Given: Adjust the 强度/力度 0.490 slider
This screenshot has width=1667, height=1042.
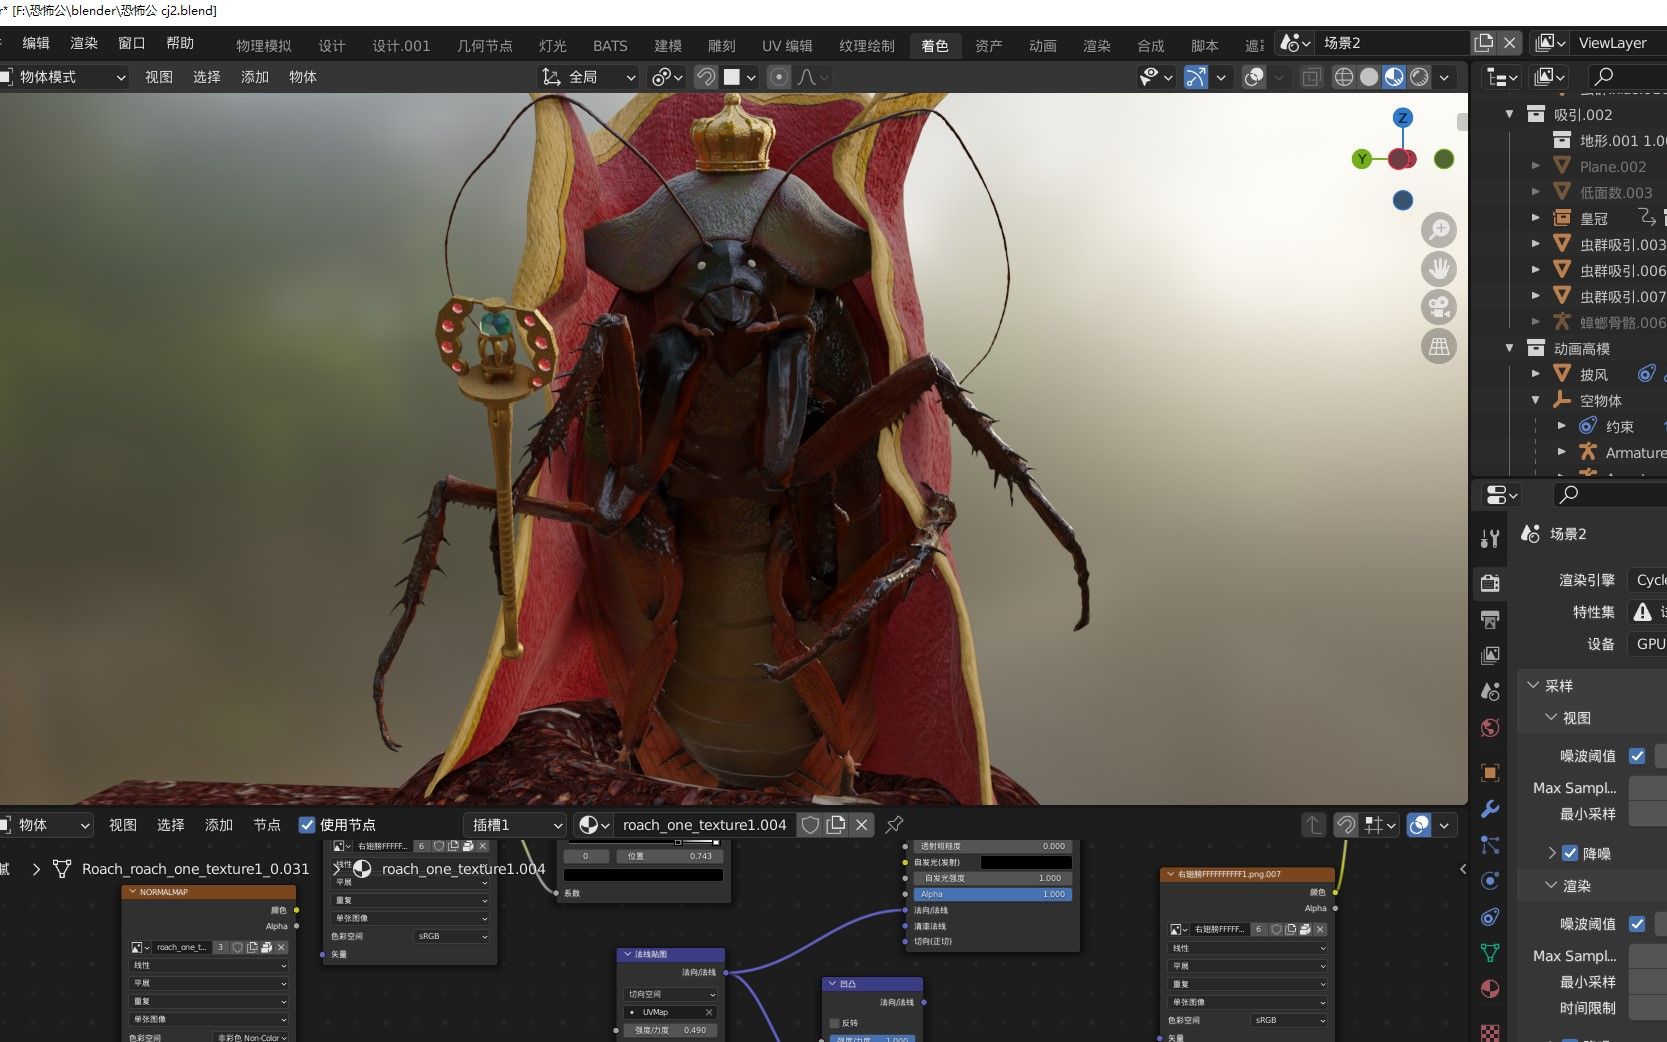Looking at the screenshot, I should pyautogui.click(x=671, y=1030).
